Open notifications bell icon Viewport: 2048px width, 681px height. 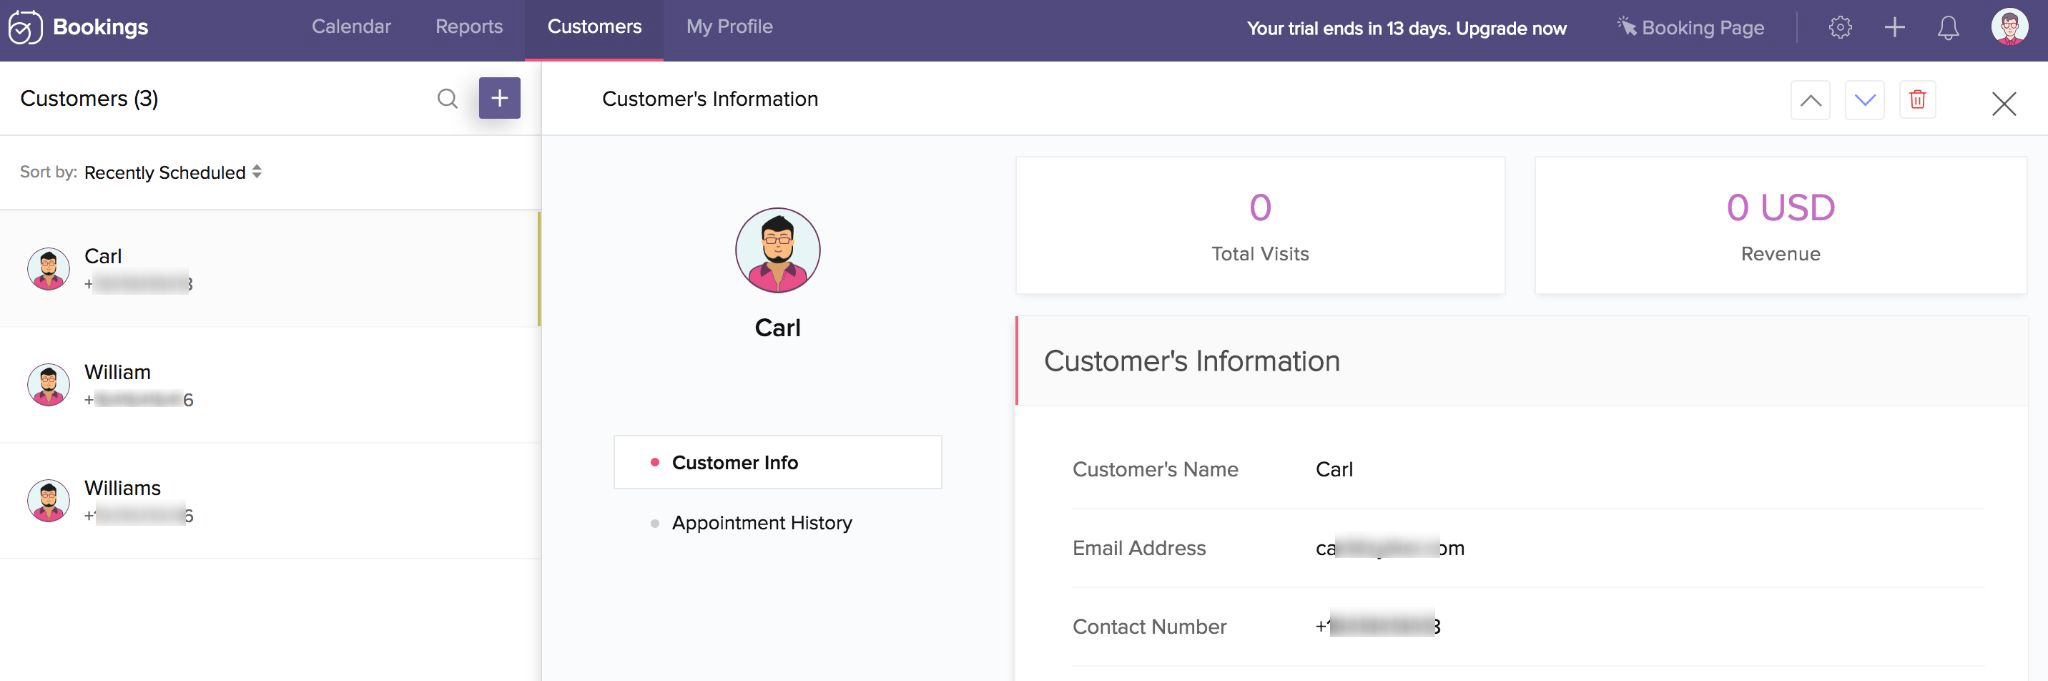(1947, 28)
